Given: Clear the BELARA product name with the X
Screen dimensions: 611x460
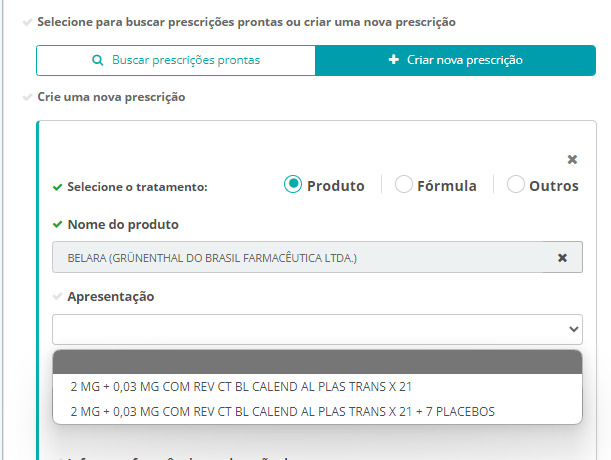Looking at the screenshot, I should 562,257.
